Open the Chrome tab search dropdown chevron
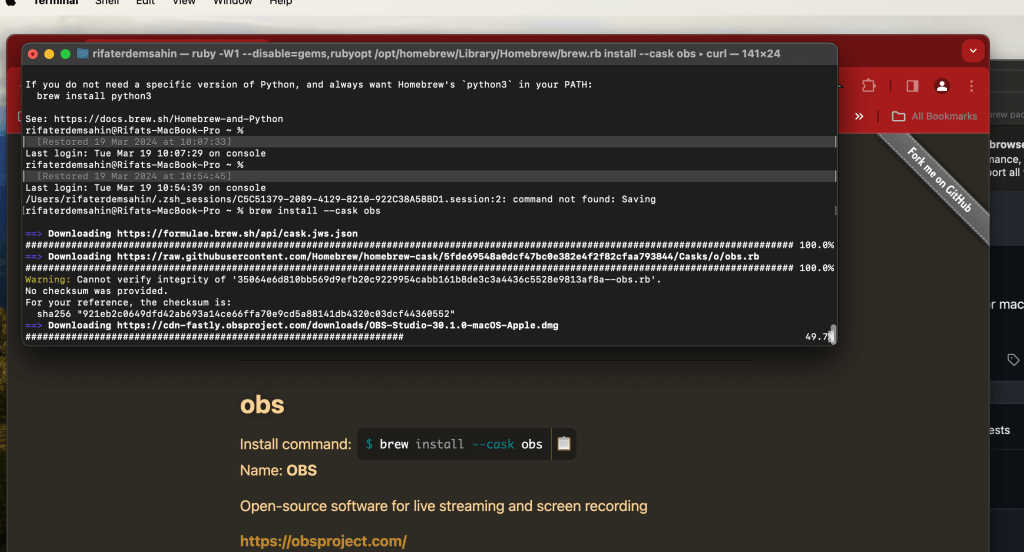Image resolution: width=1024 pixels, height=552 pixels. coord(972,50)
